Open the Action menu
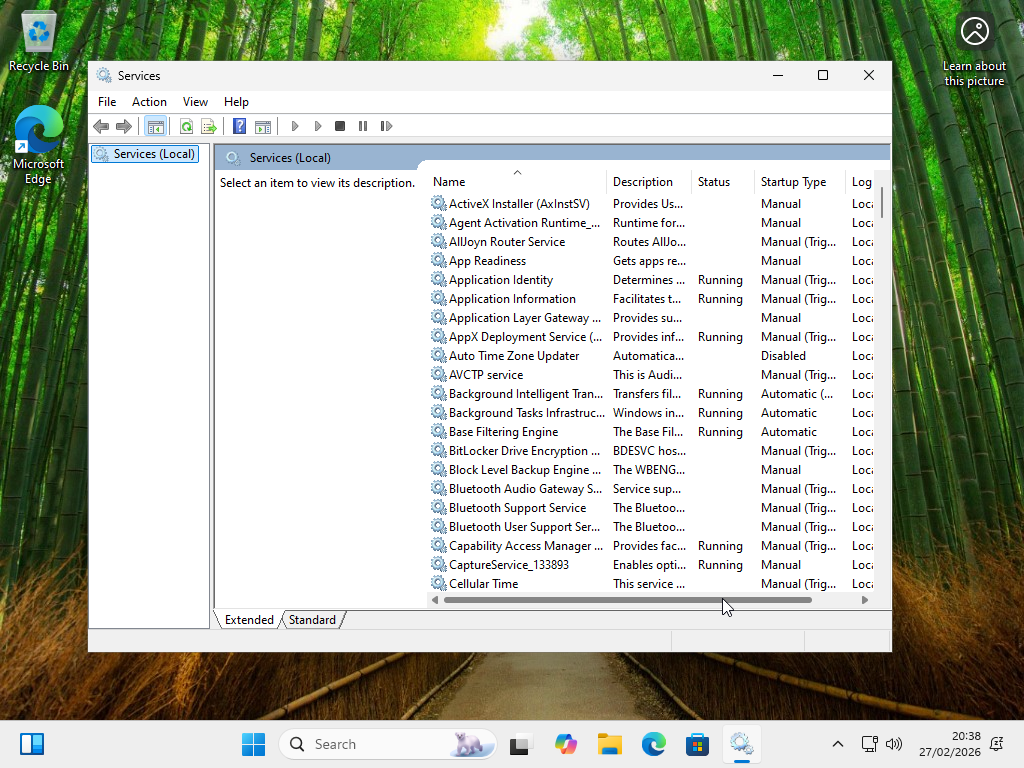 (x=149, y=102)
